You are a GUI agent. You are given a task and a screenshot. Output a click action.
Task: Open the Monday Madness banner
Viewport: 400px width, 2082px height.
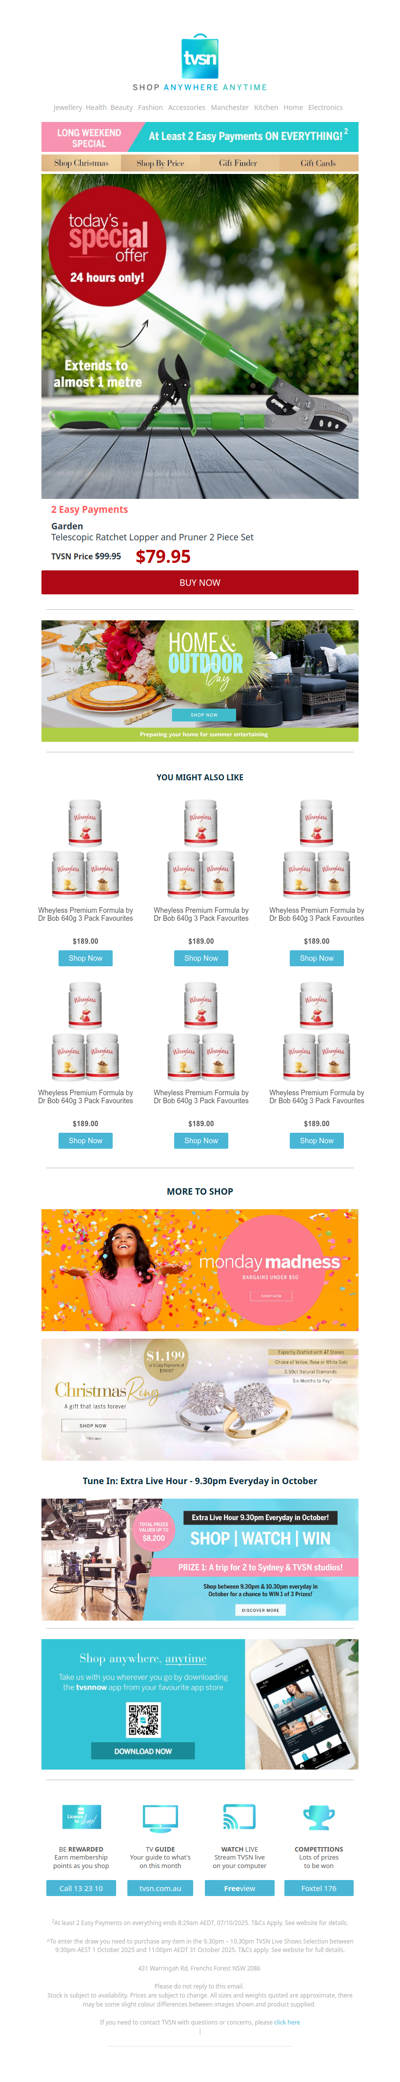tap(200, 1269)
